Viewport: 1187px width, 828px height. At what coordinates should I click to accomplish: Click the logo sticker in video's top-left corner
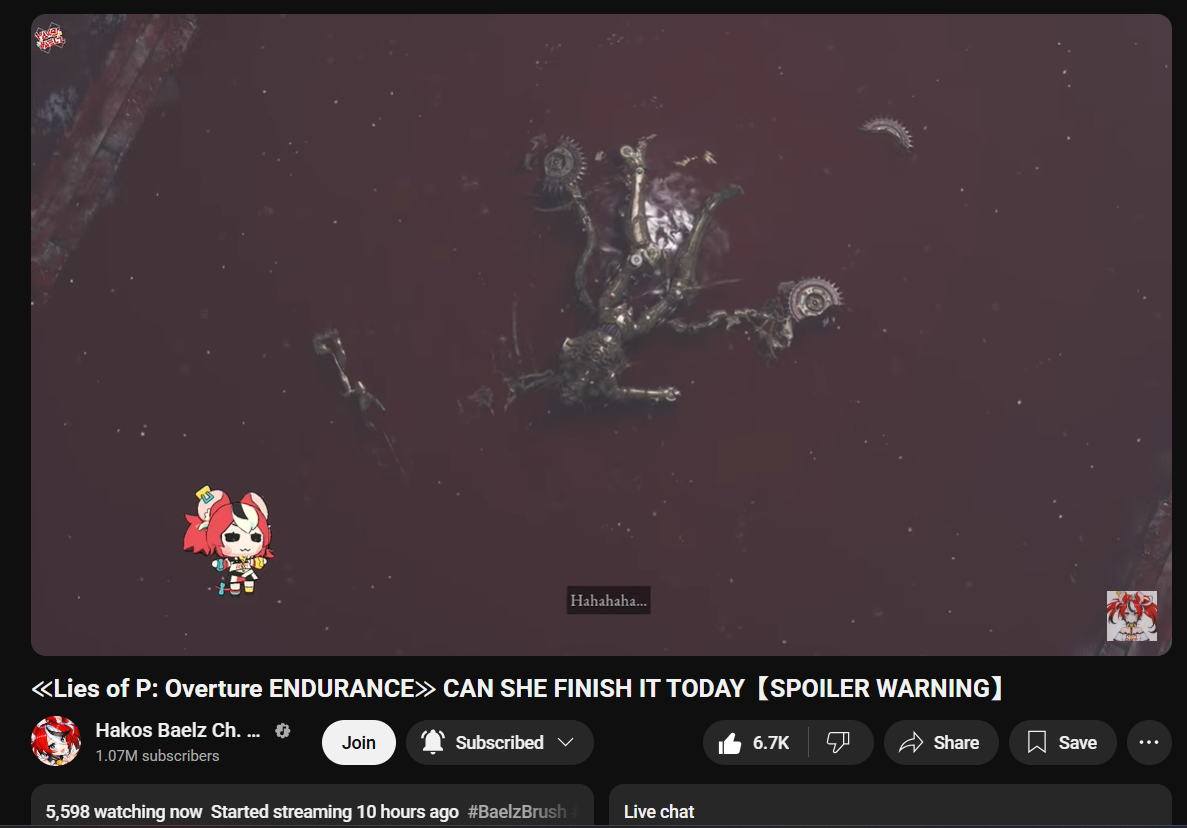(50, 37)
